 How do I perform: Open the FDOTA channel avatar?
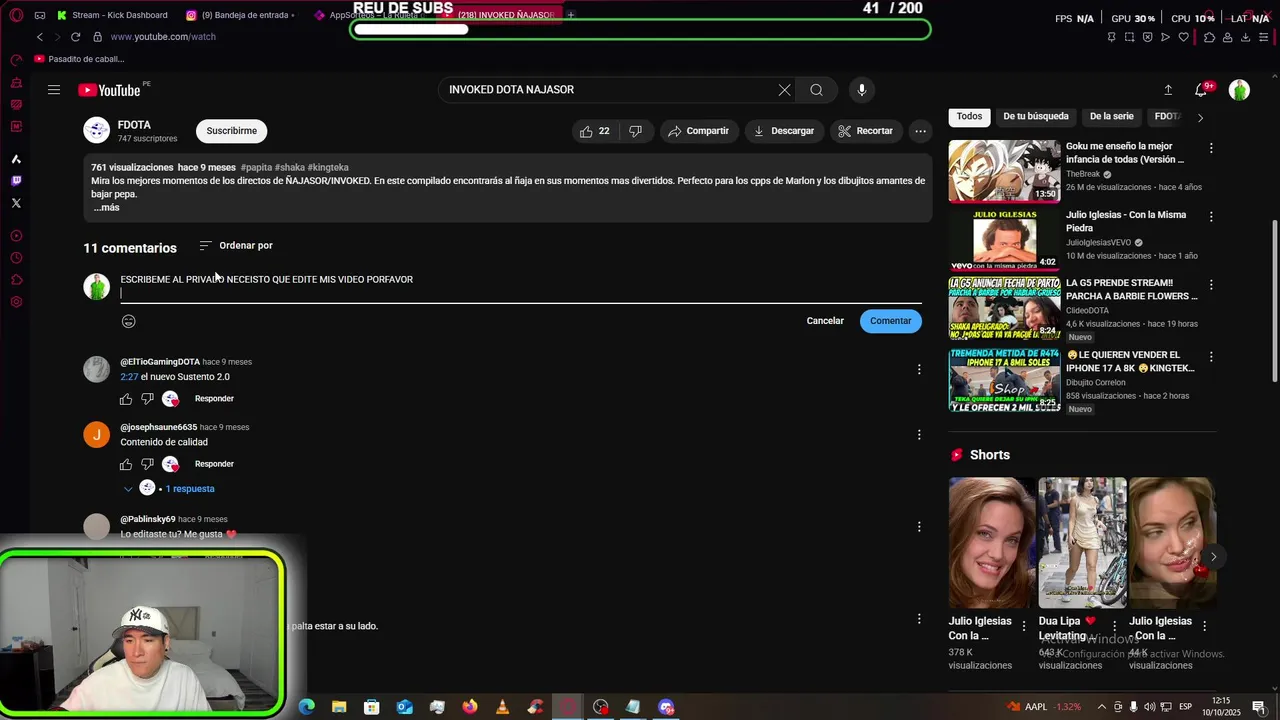97,131
